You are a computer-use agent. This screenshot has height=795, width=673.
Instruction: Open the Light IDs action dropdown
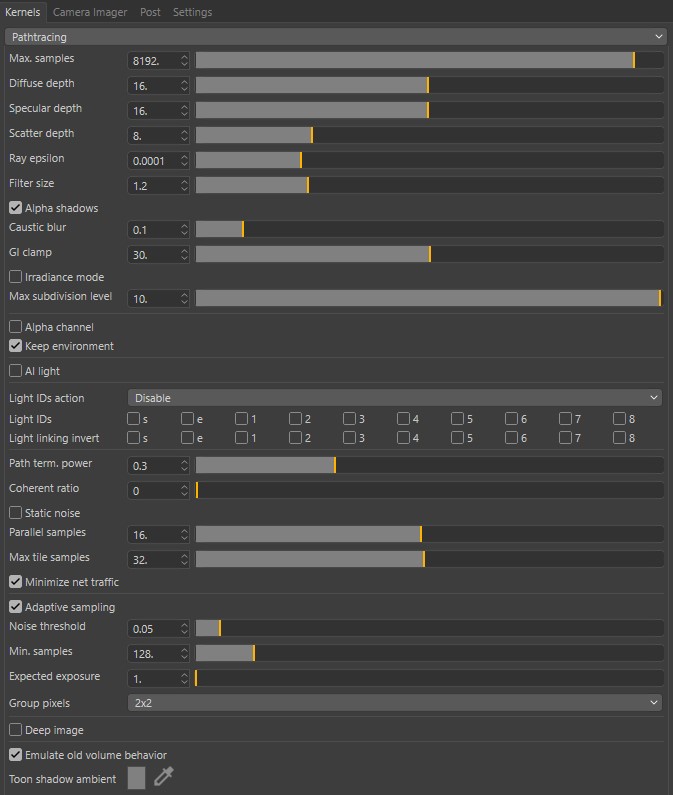(x=395, y=398)
